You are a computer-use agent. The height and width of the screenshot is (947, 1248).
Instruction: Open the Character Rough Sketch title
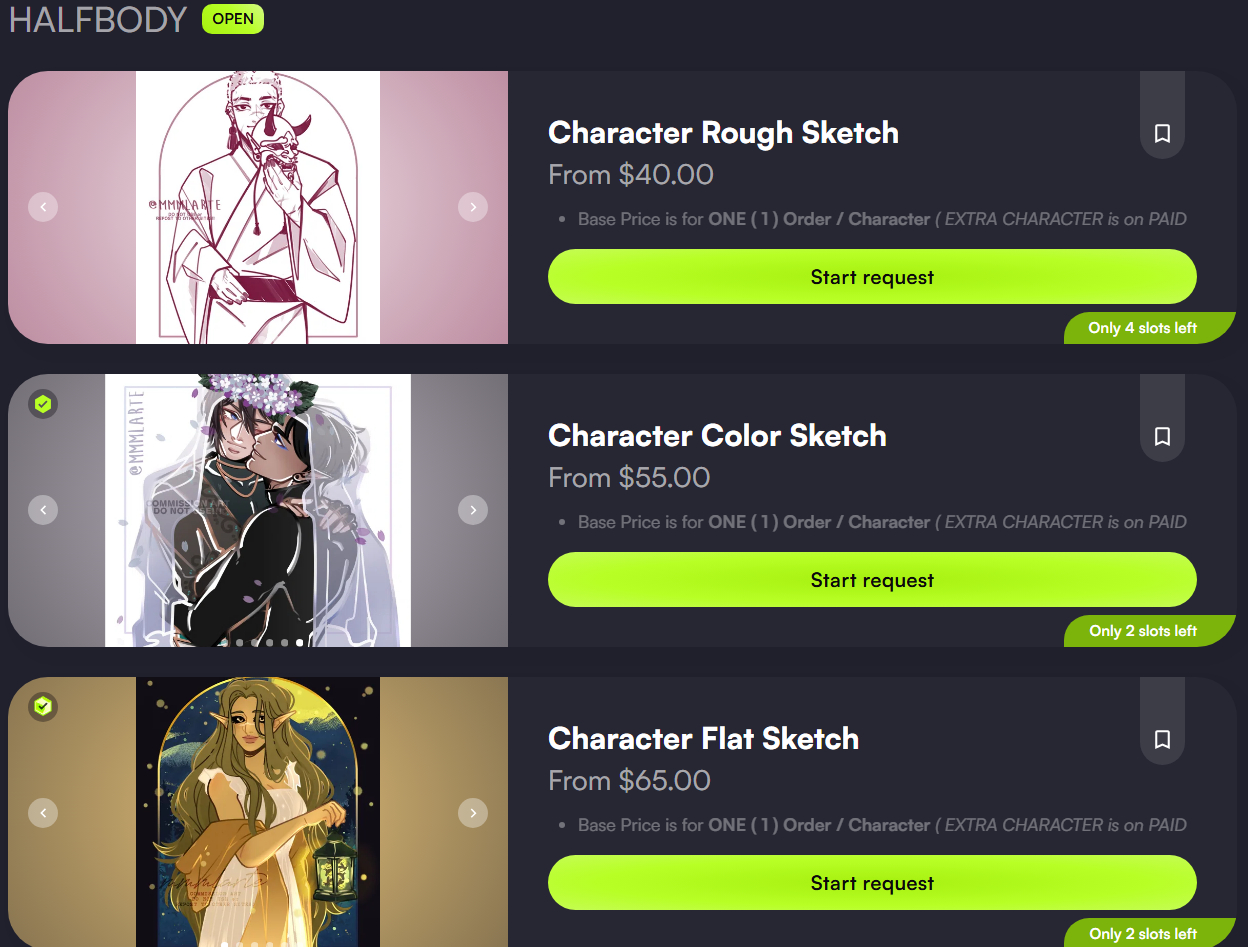coord(723,133)
